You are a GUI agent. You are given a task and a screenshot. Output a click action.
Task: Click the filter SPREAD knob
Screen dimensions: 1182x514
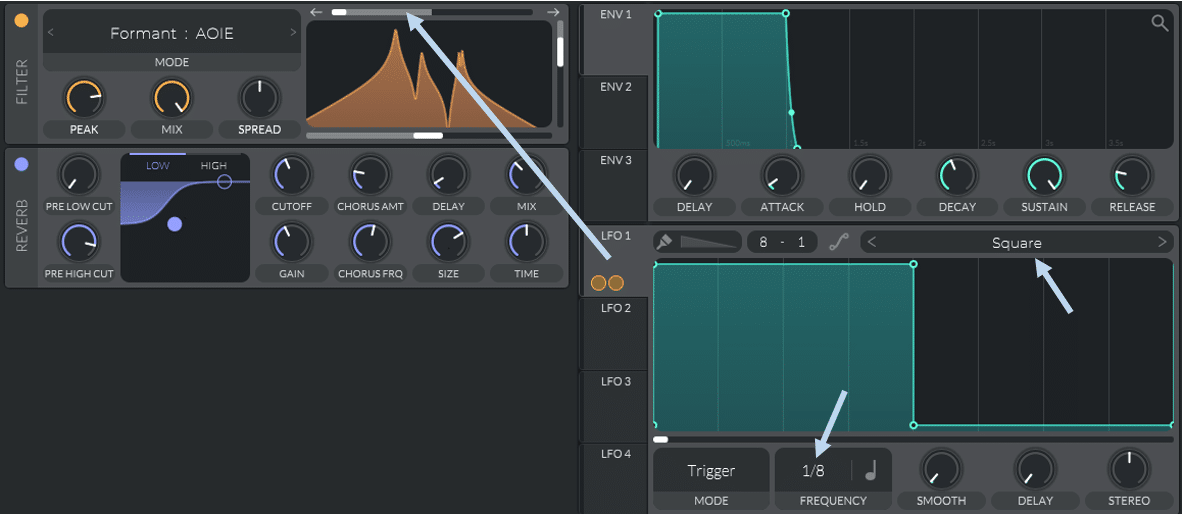click(x=260, y=98)
